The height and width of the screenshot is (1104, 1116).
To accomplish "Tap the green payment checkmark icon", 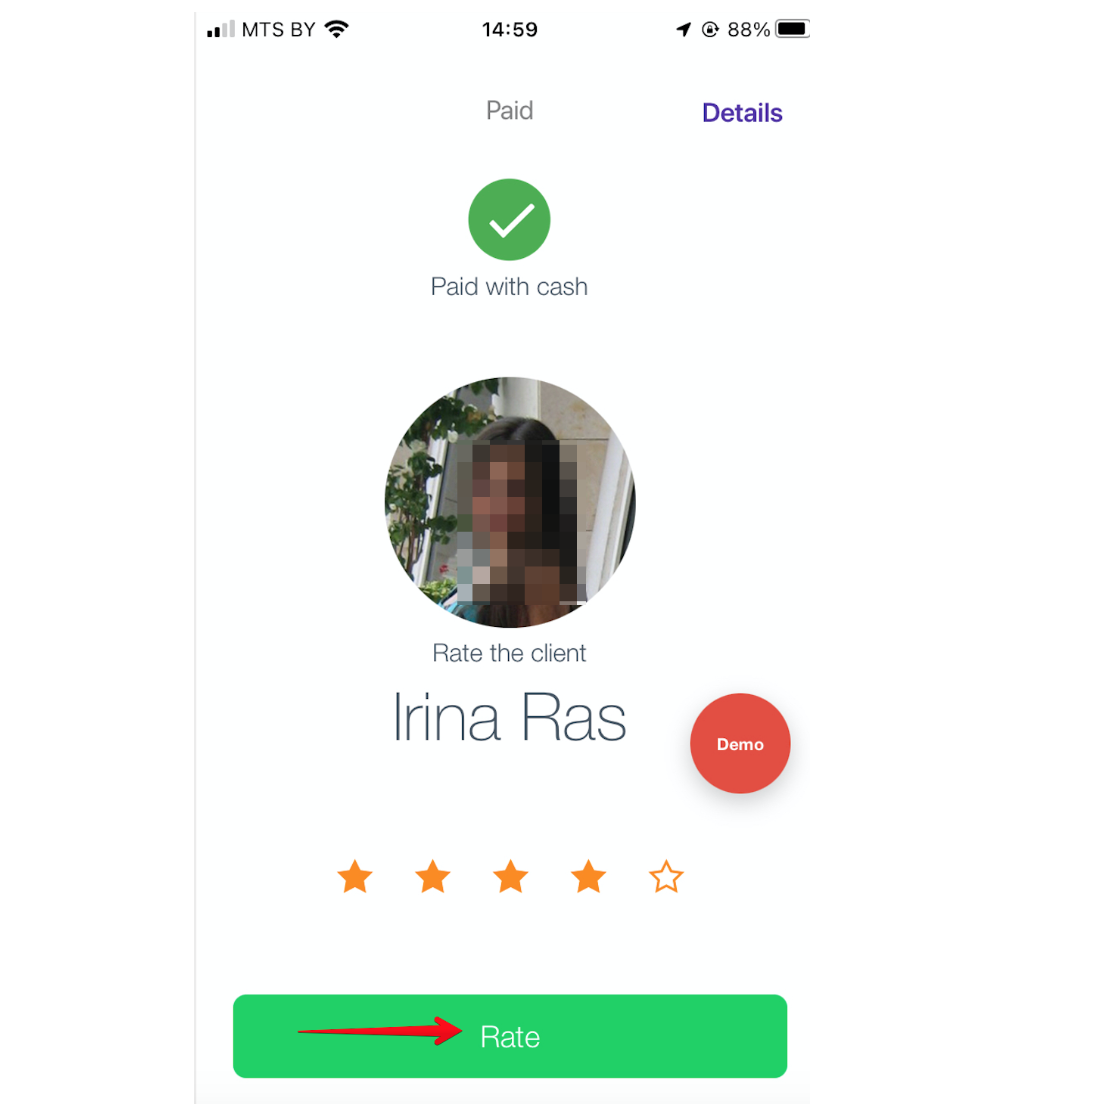I will pyautogui.click(x=509, y=219).
